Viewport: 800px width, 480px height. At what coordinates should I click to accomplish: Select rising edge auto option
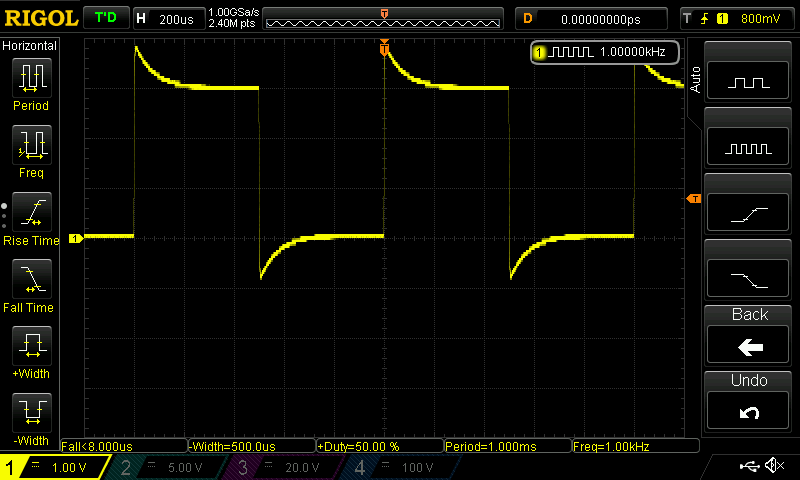coord(749,214)
